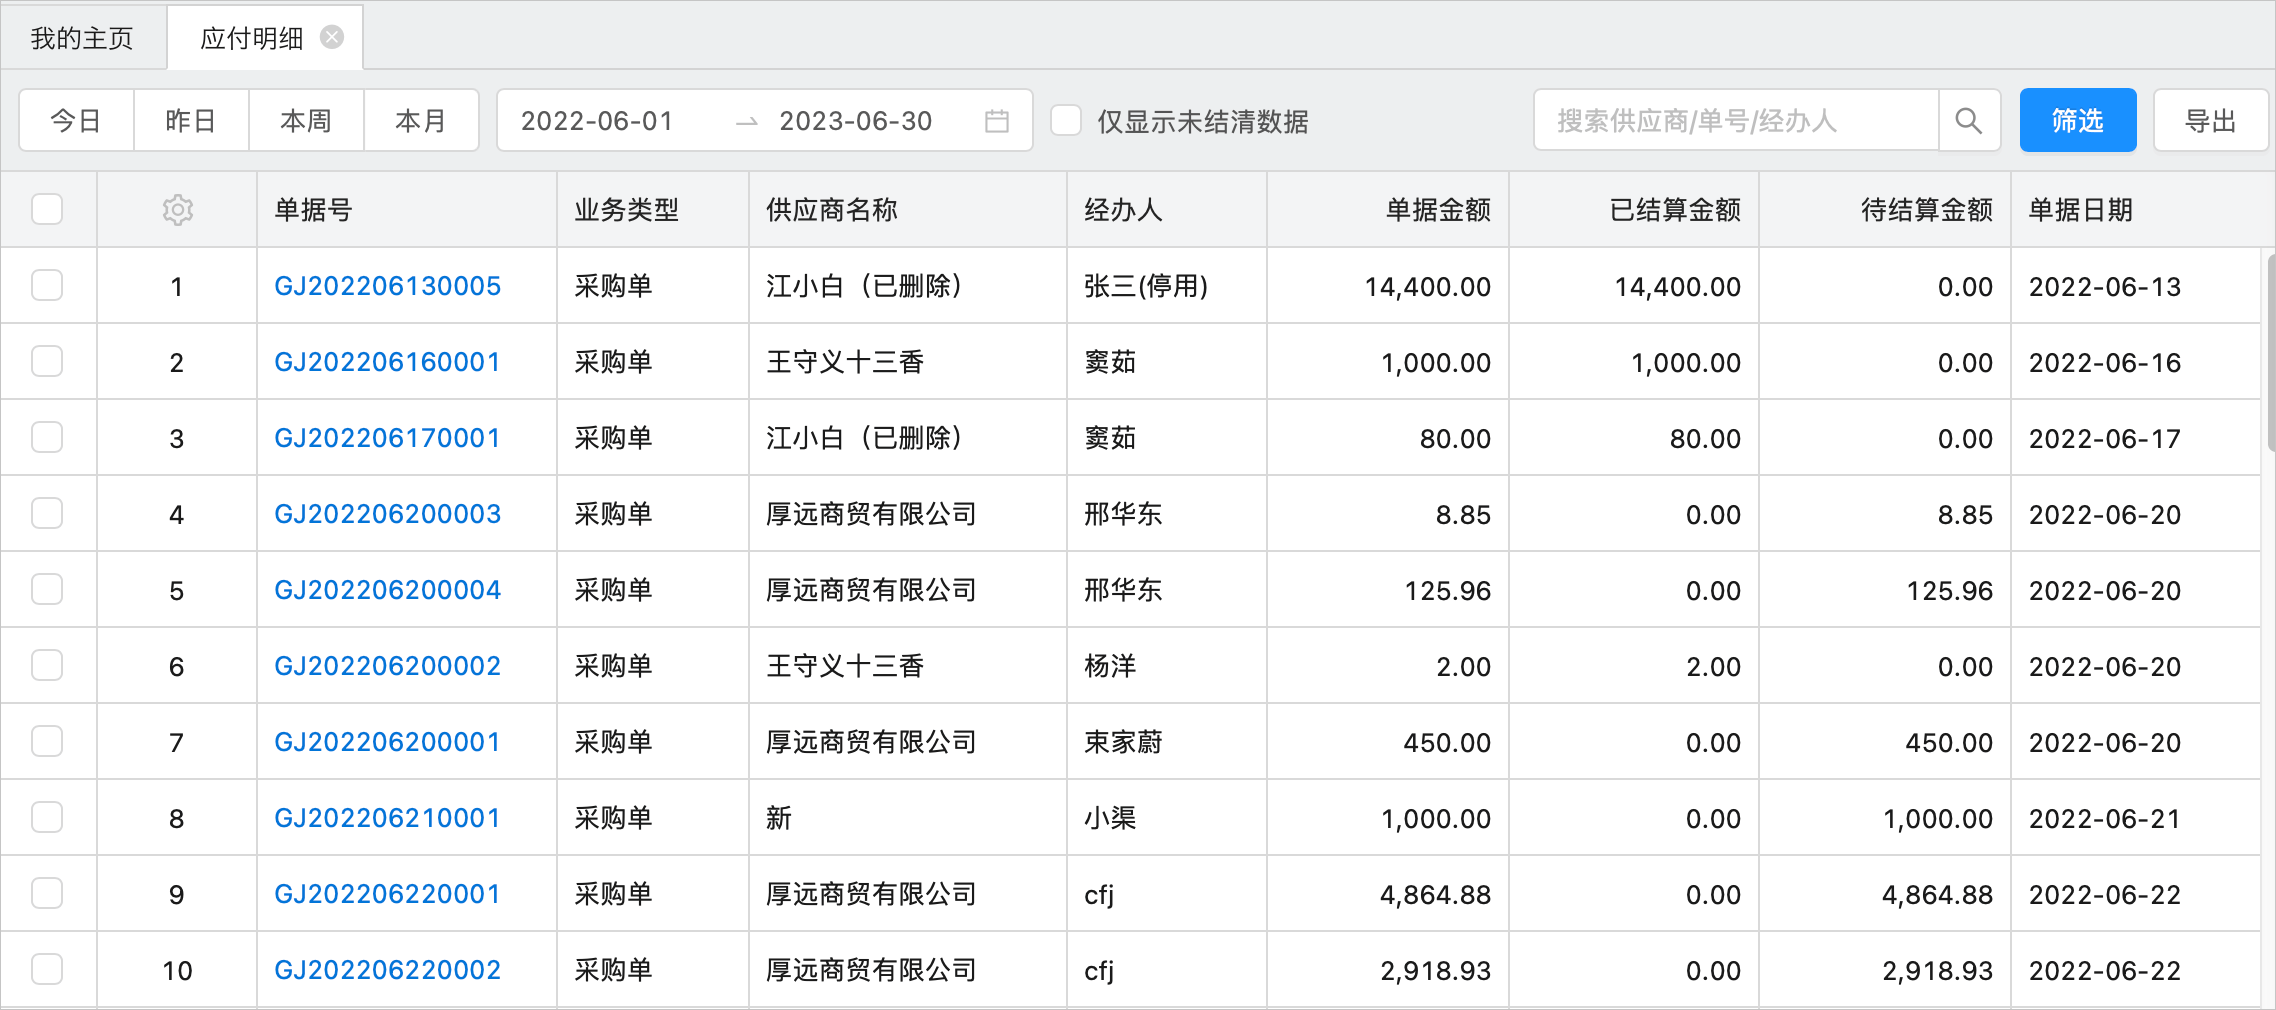Select the 应付明细 tab
Screen dimensions: 2276x1010
(x=251, y=38)
